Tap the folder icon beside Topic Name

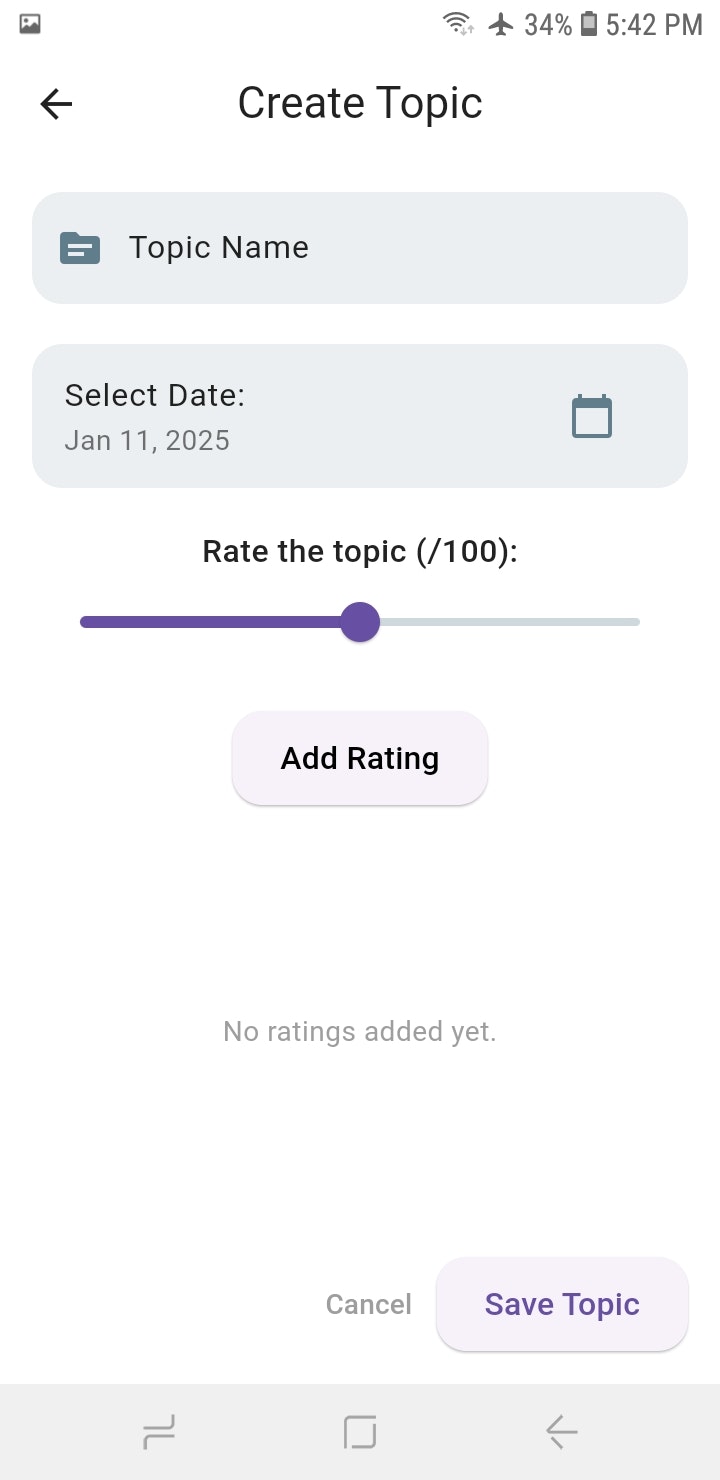80,248
